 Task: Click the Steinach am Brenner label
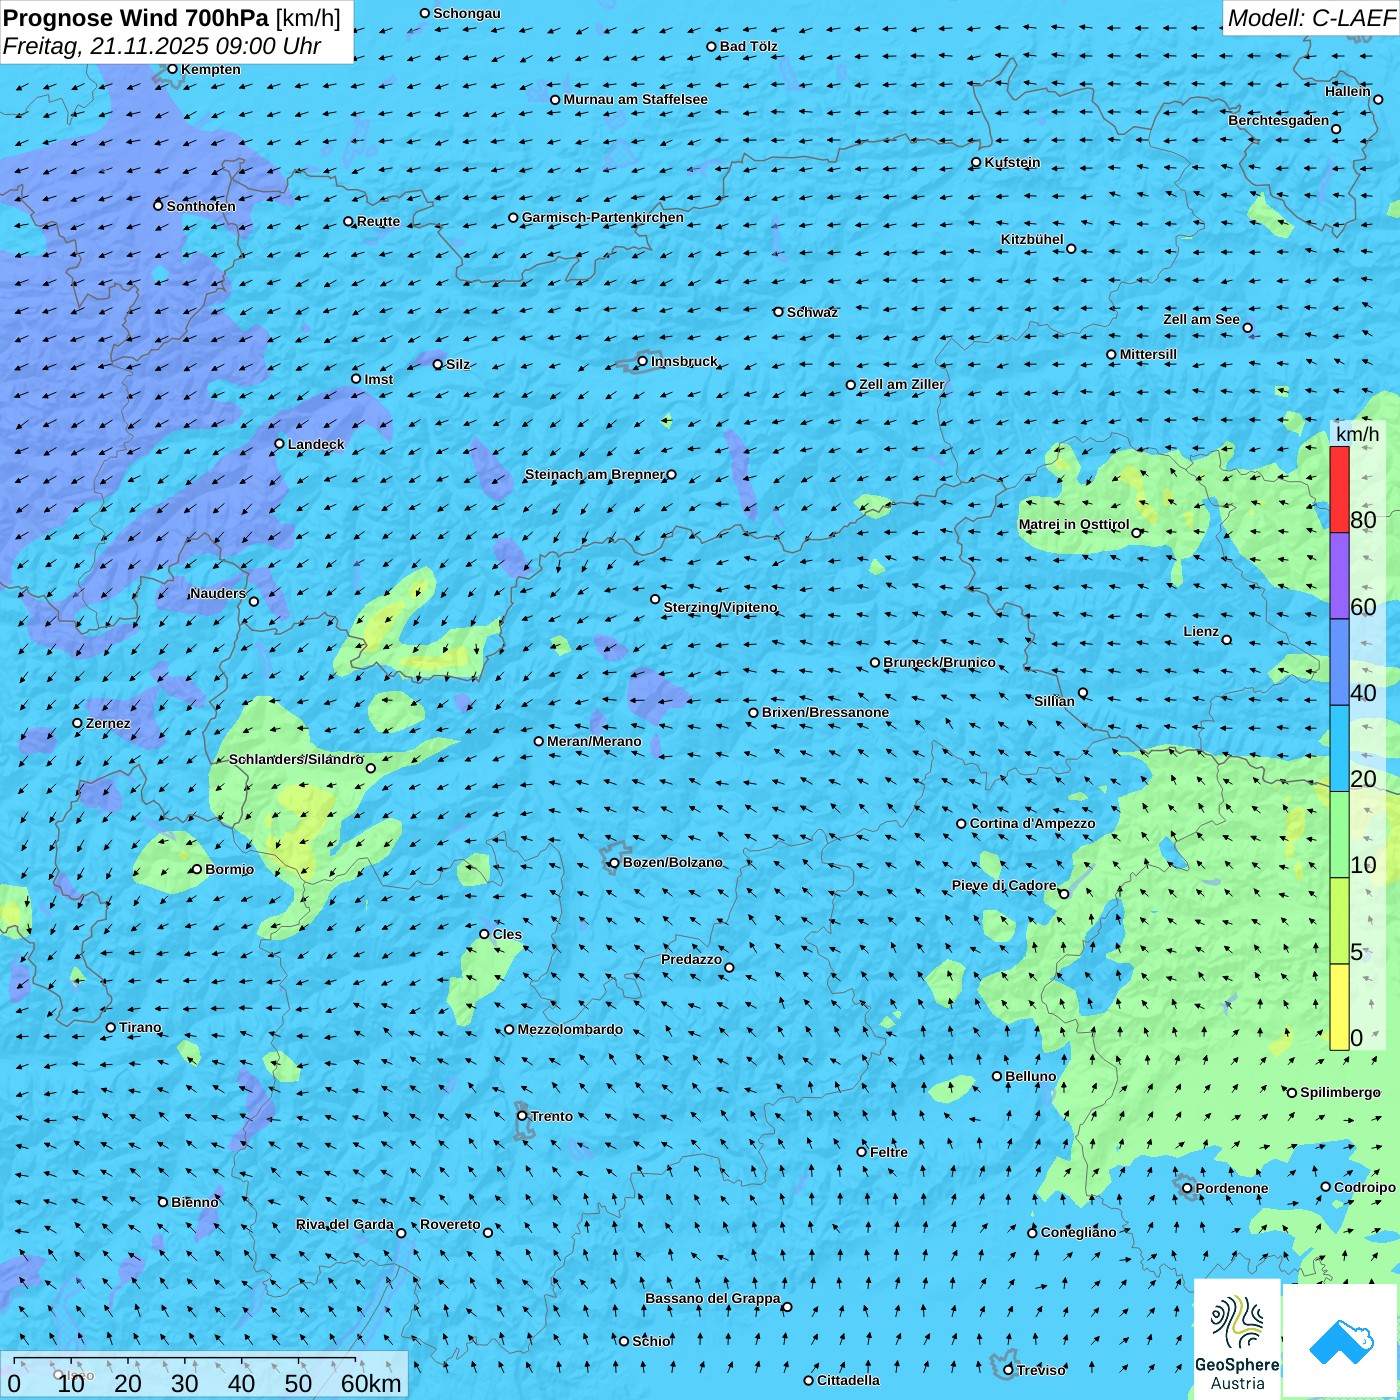pos(595,474)
